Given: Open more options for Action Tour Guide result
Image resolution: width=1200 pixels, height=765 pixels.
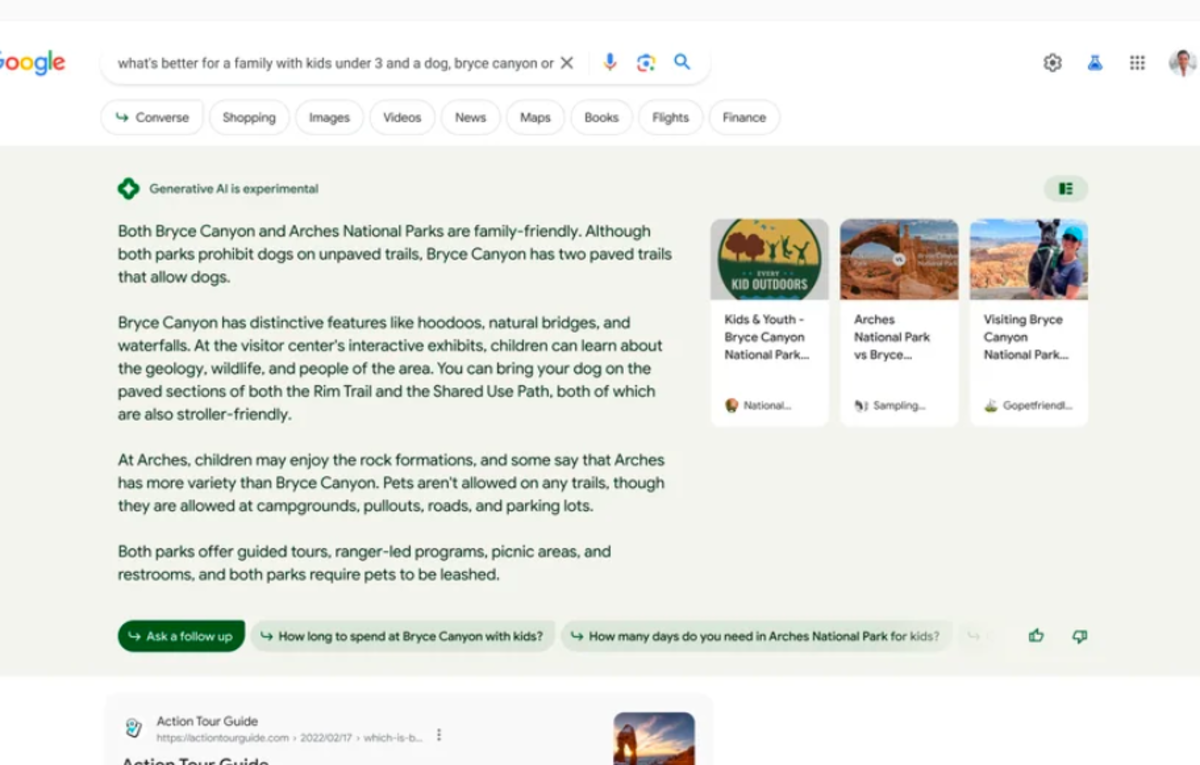Looking at the screenshot, I should coord(438,735).
